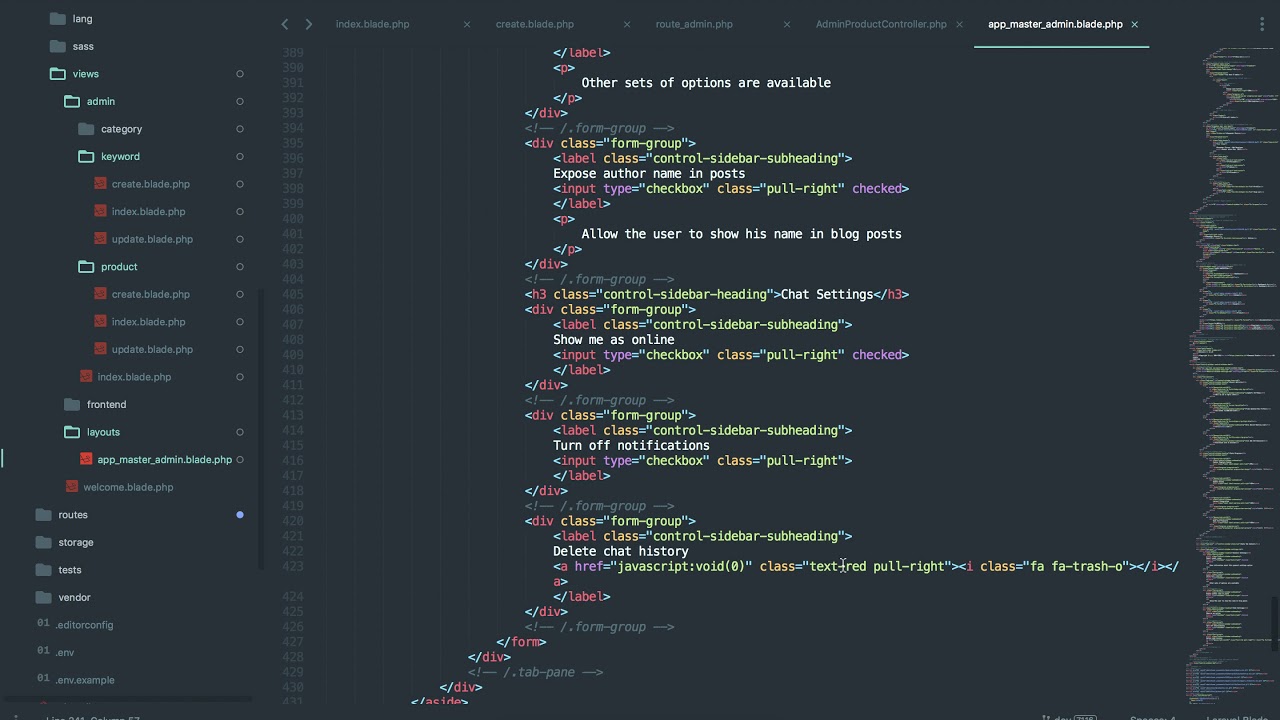Viewport: 1280px width, 720px height.
Task: Close the route_admin.php tab
Action: point(787,24)
